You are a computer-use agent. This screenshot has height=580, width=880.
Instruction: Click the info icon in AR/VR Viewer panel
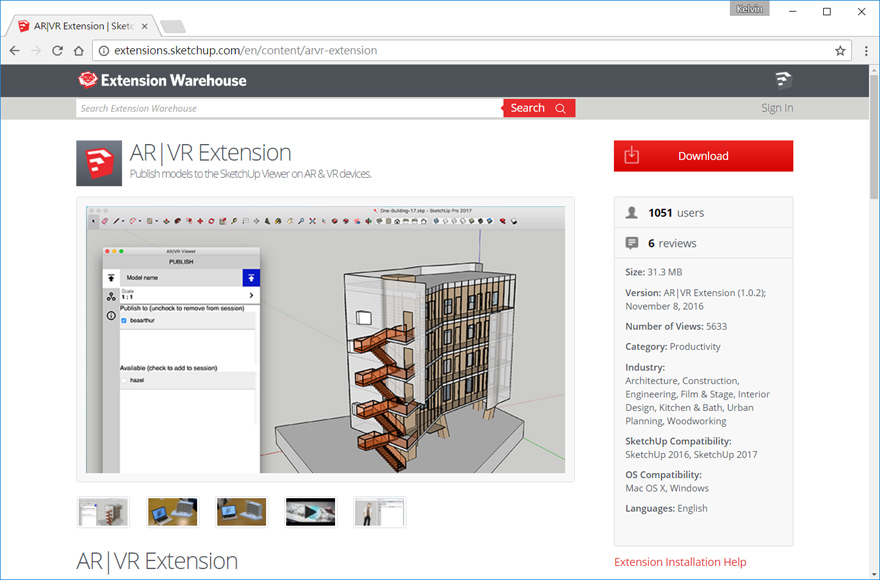[x=111, y=316]
